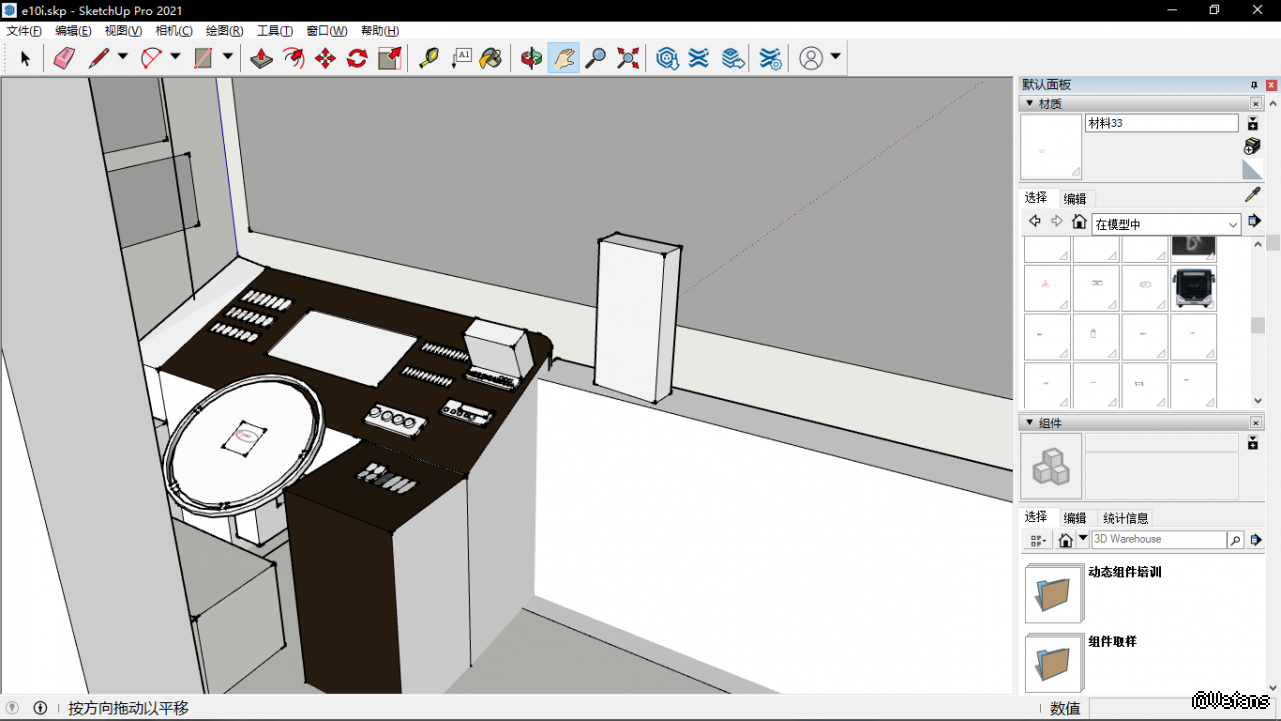Open the 动态组件培训 component folder
The width and height of the screenshot is (1281, 721).
1054,593
